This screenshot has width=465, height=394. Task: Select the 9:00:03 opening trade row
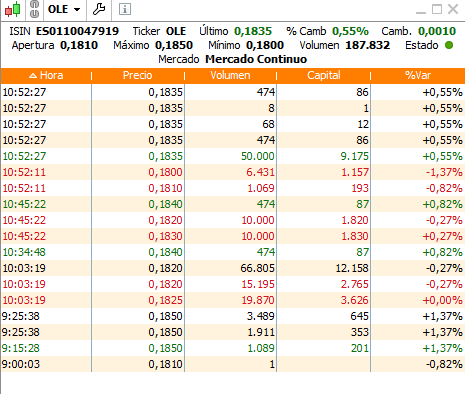point(233,364)
